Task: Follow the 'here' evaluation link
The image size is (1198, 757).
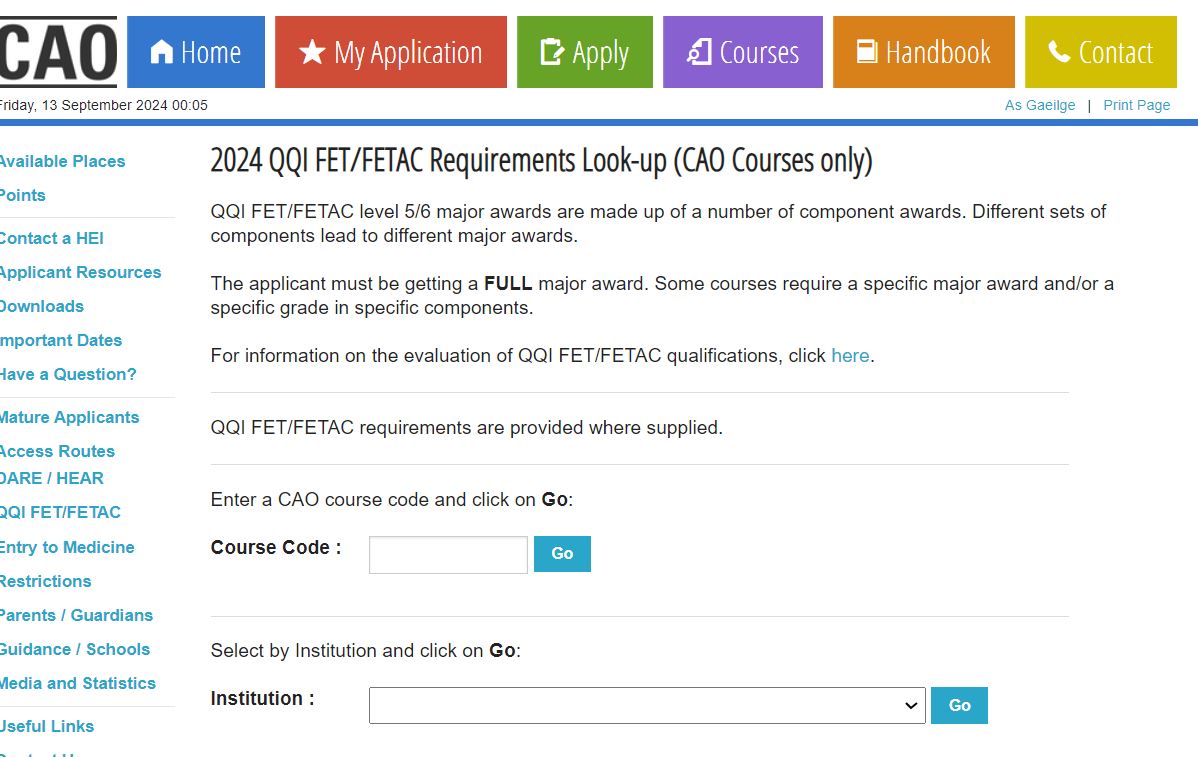Action: [x=850, y=356]
